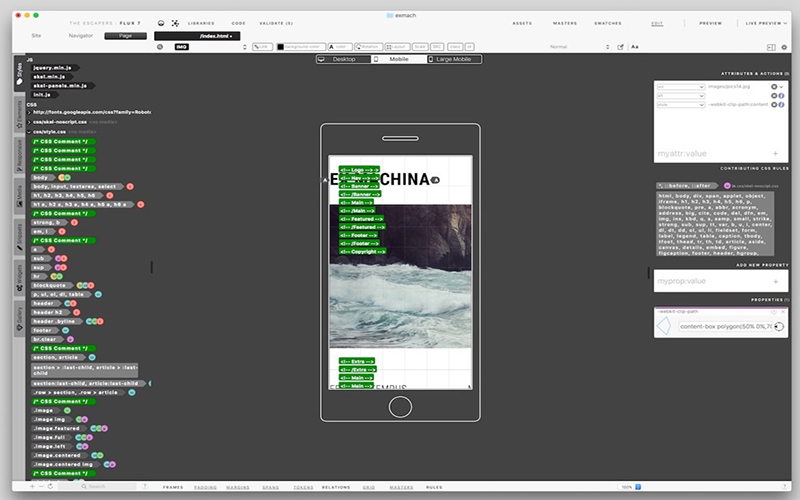Screen dimensions: 800x500
Task: Toggle Margins overlay in bottom bar
Action: click(238, 487)
